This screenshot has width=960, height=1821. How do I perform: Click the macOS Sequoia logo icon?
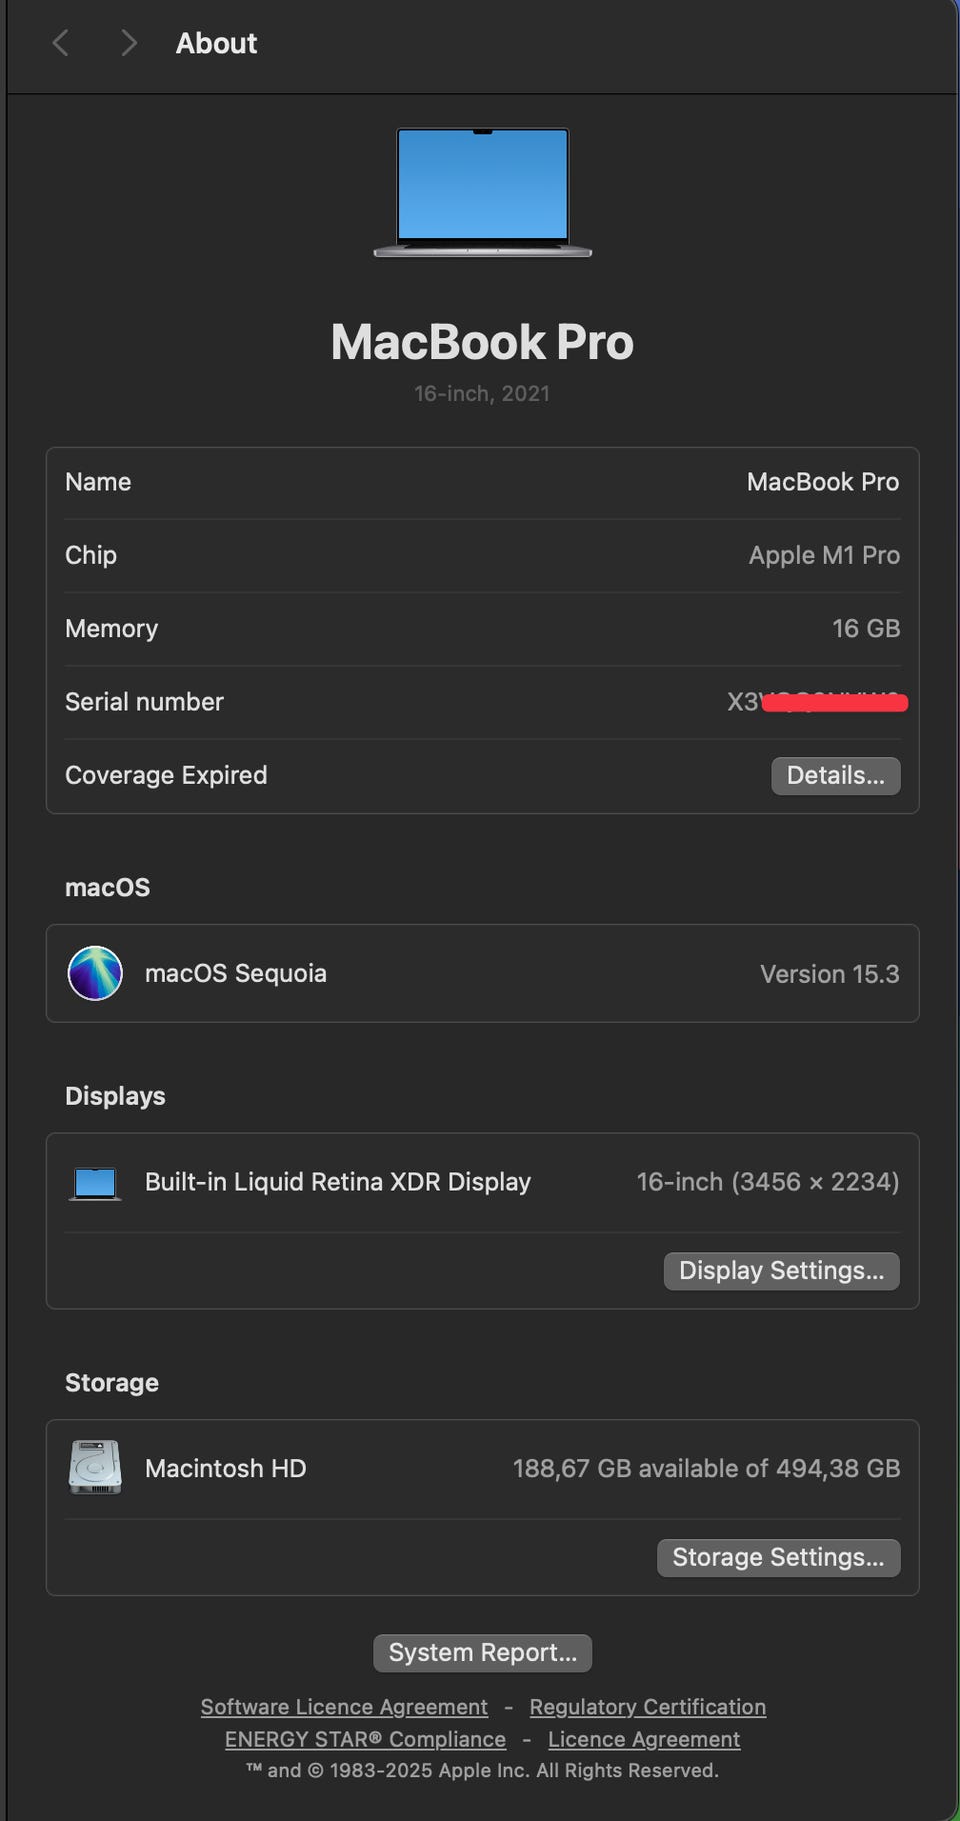tap(95, 973)
